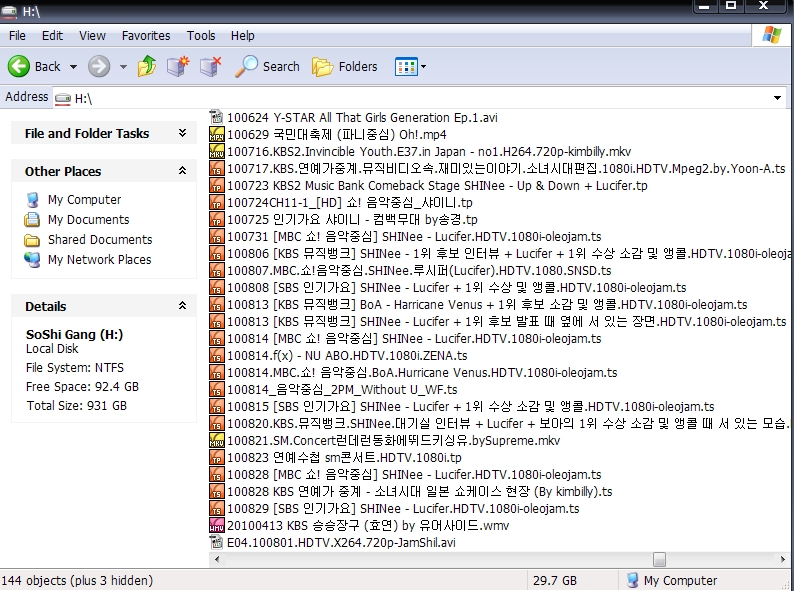Click the Windows flag logo
This screenshot has height=591, width=794.
[x=772, y=35]
